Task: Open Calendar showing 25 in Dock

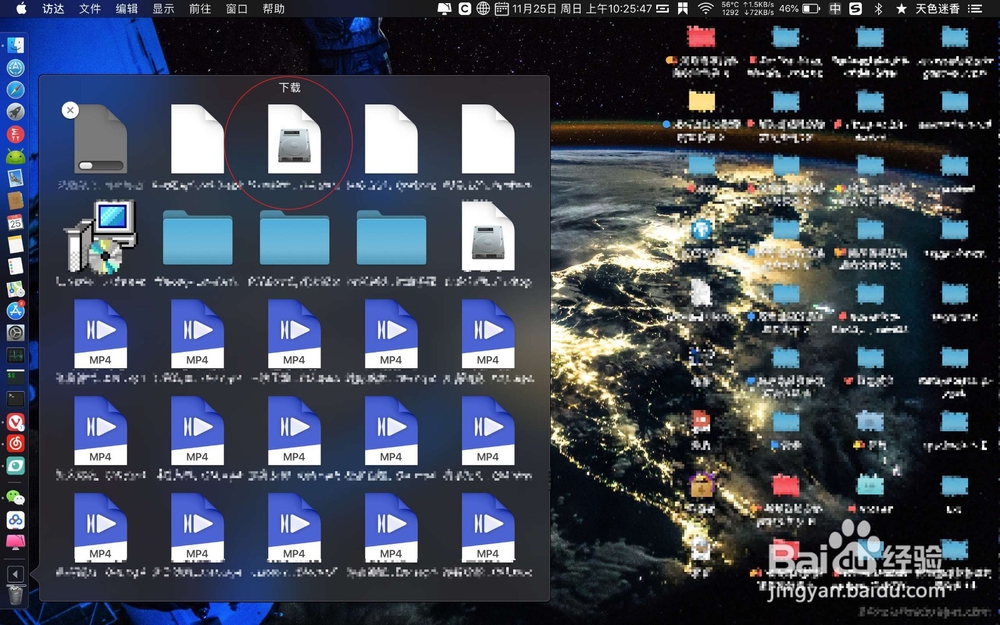Action: pyautogui.click(x=15, y=222)
